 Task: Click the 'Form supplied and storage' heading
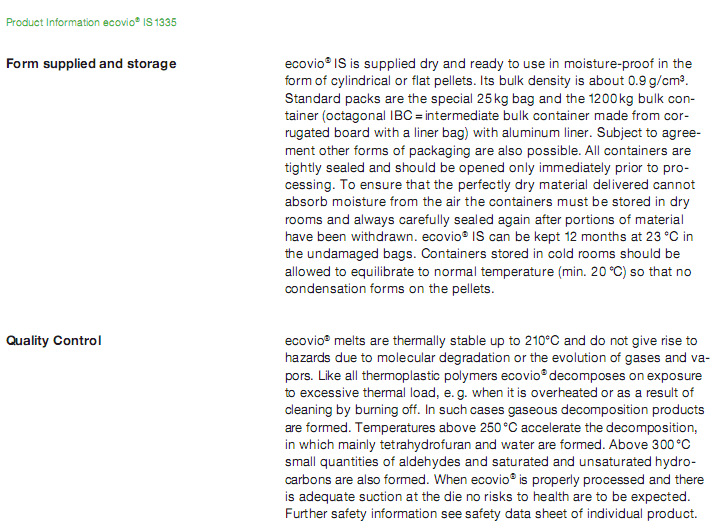pyautogui.click(x=91, y=64)
